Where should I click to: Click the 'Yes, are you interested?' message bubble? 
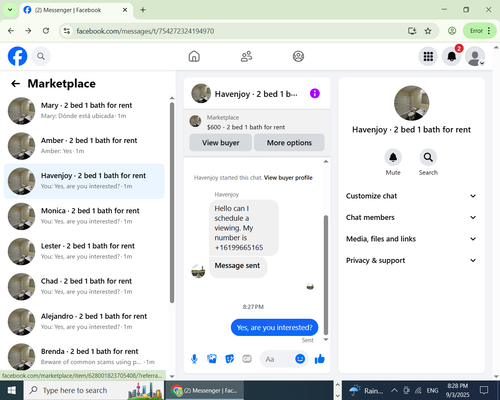[x=274, y=328]
